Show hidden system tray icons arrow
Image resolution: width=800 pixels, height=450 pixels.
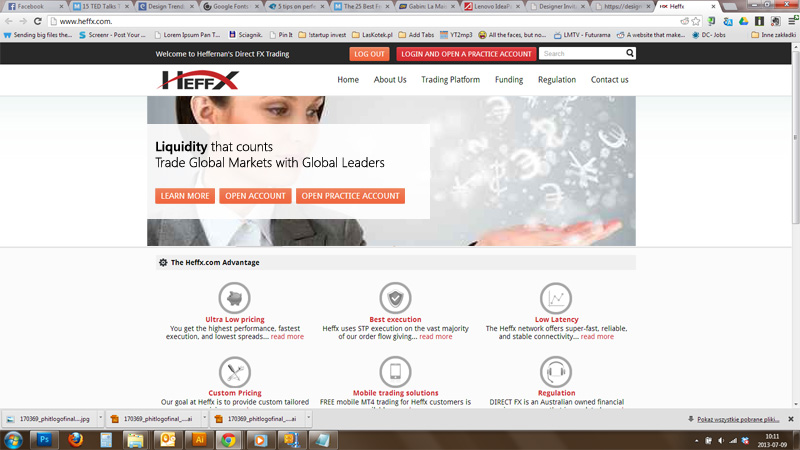[x=696, y=440]
